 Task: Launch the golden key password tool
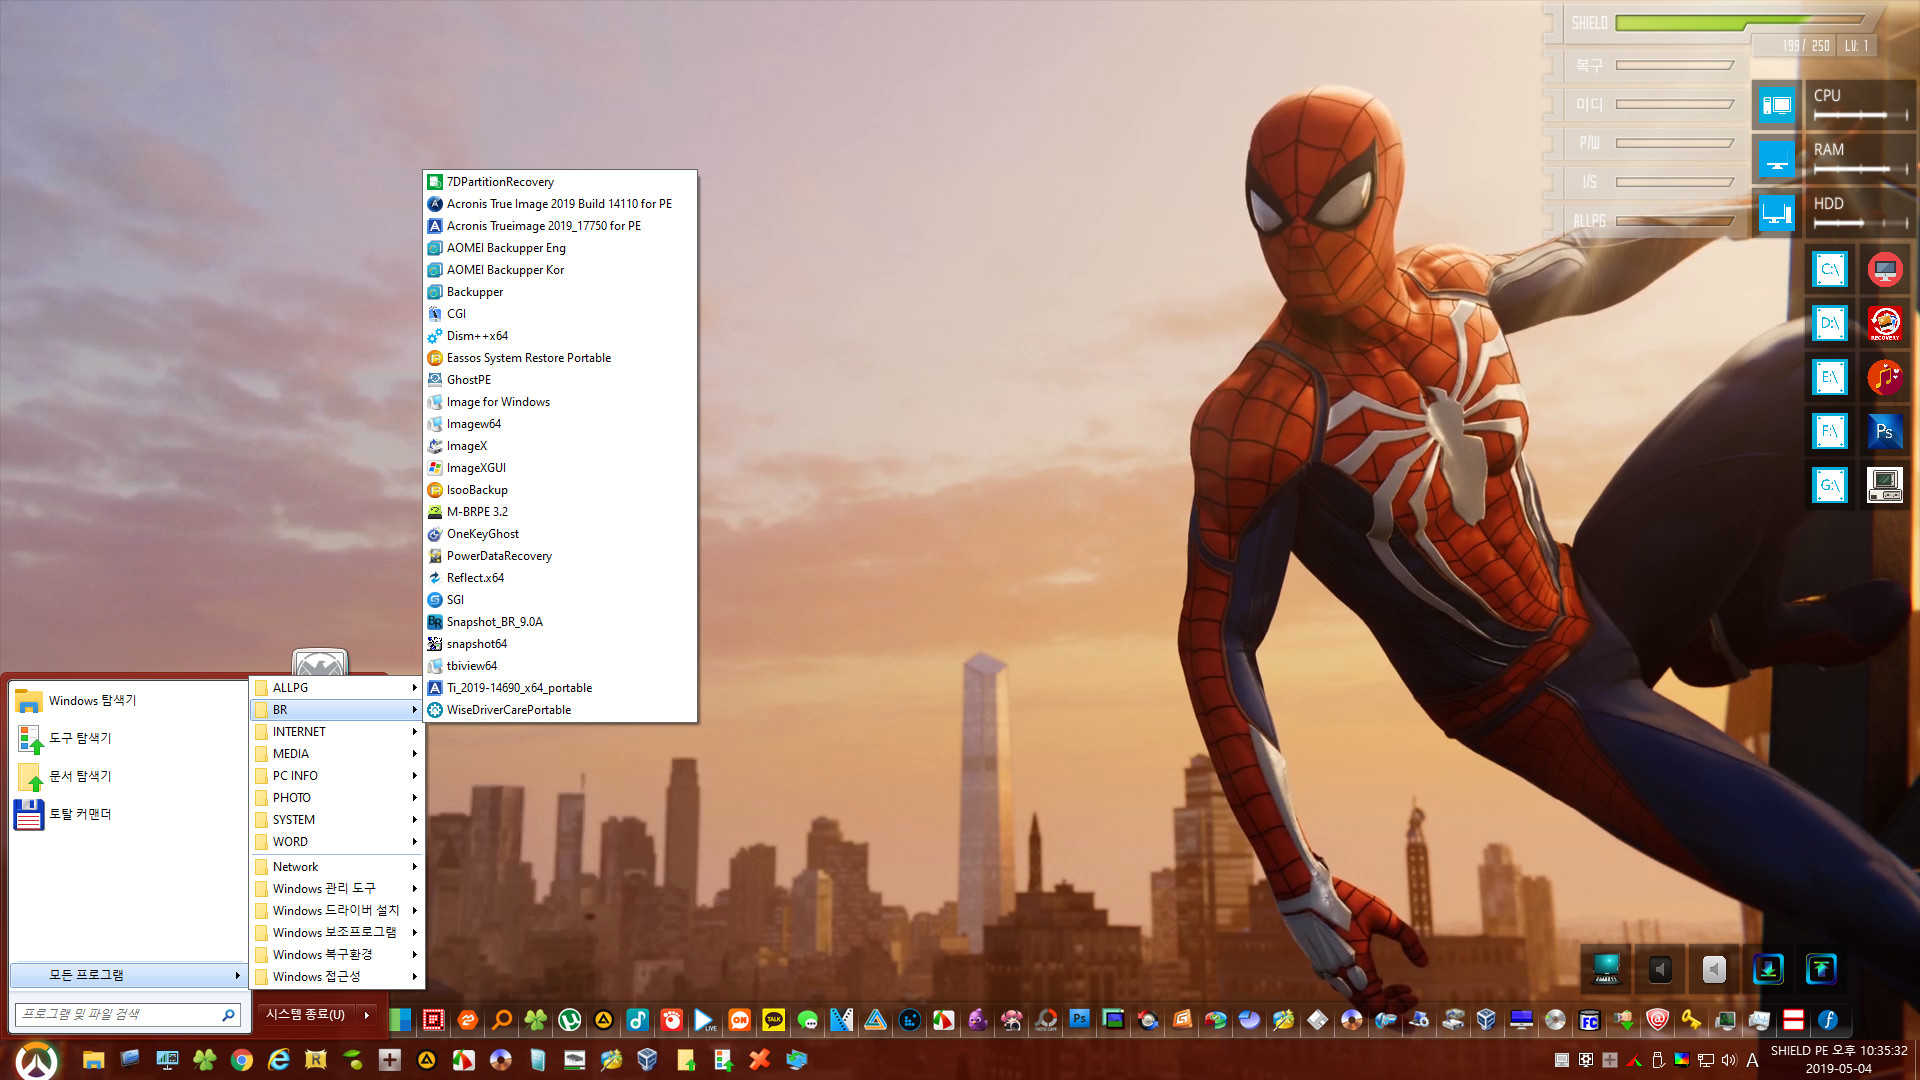coord(1691,1020)
